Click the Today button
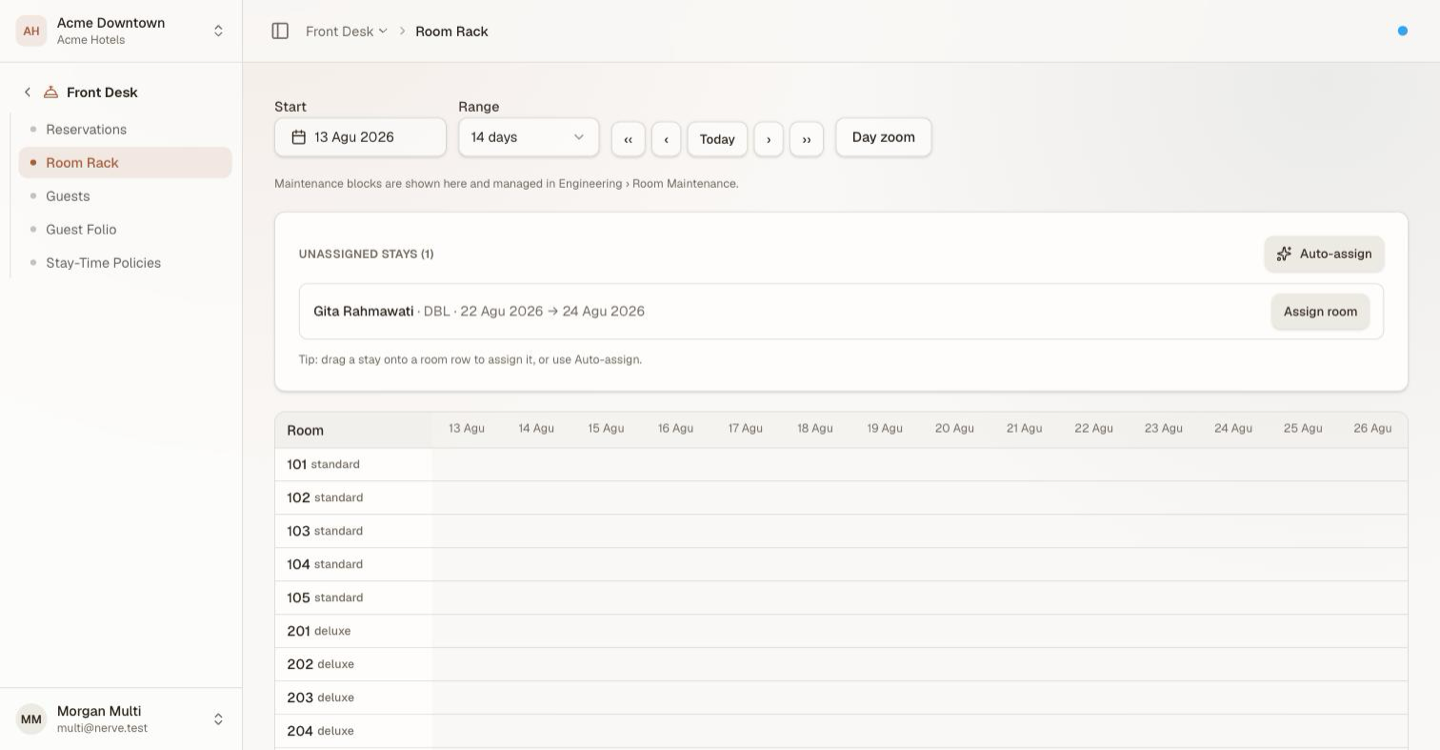The image size is (1440, 750). tap(717, 139)
